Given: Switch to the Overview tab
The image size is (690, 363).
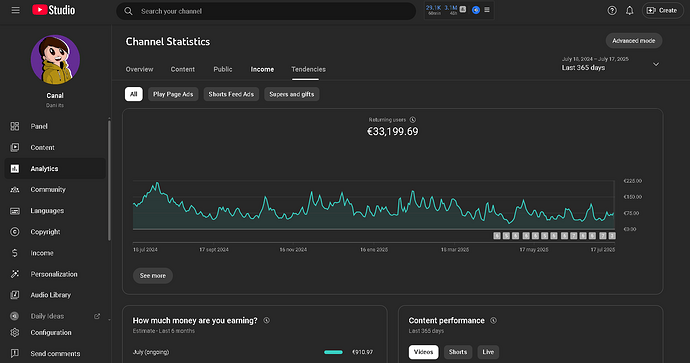Looking at the screenshot, I should tap(139, 69).
